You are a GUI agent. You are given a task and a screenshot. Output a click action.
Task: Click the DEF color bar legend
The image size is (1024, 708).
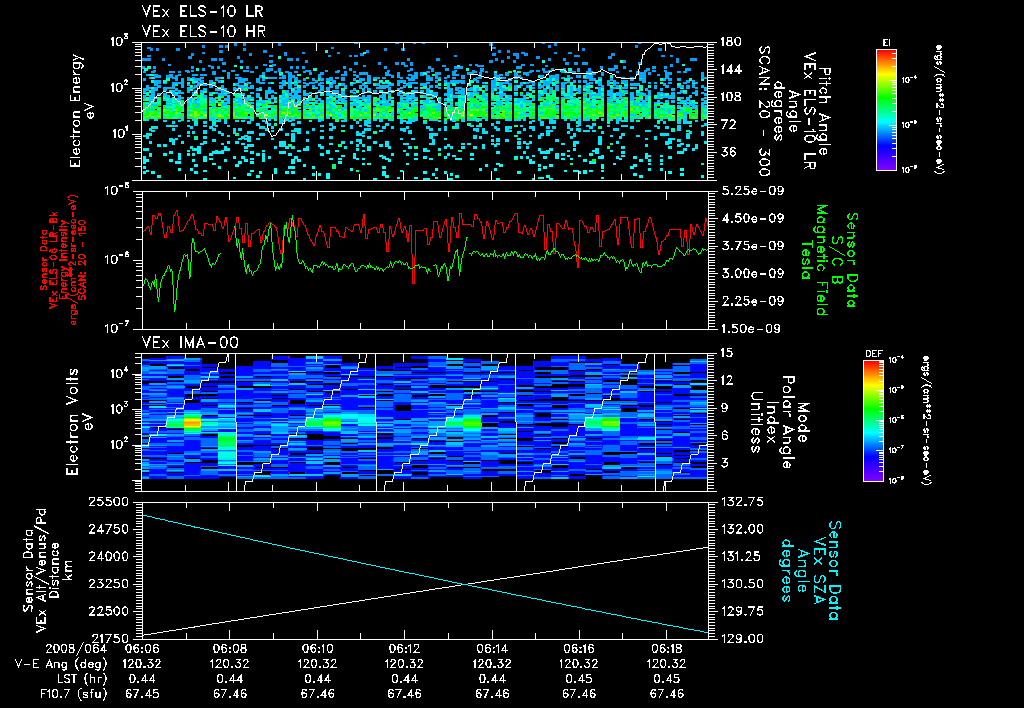tap(873, 421)
